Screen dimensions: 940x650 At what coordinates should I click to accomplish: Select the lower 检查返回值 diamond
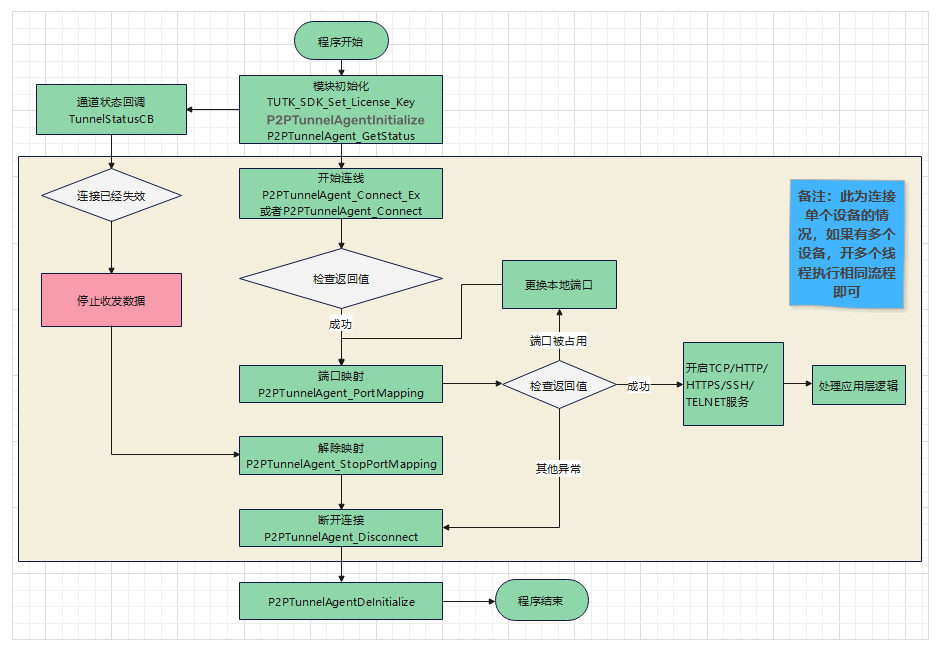coord(559,384)
